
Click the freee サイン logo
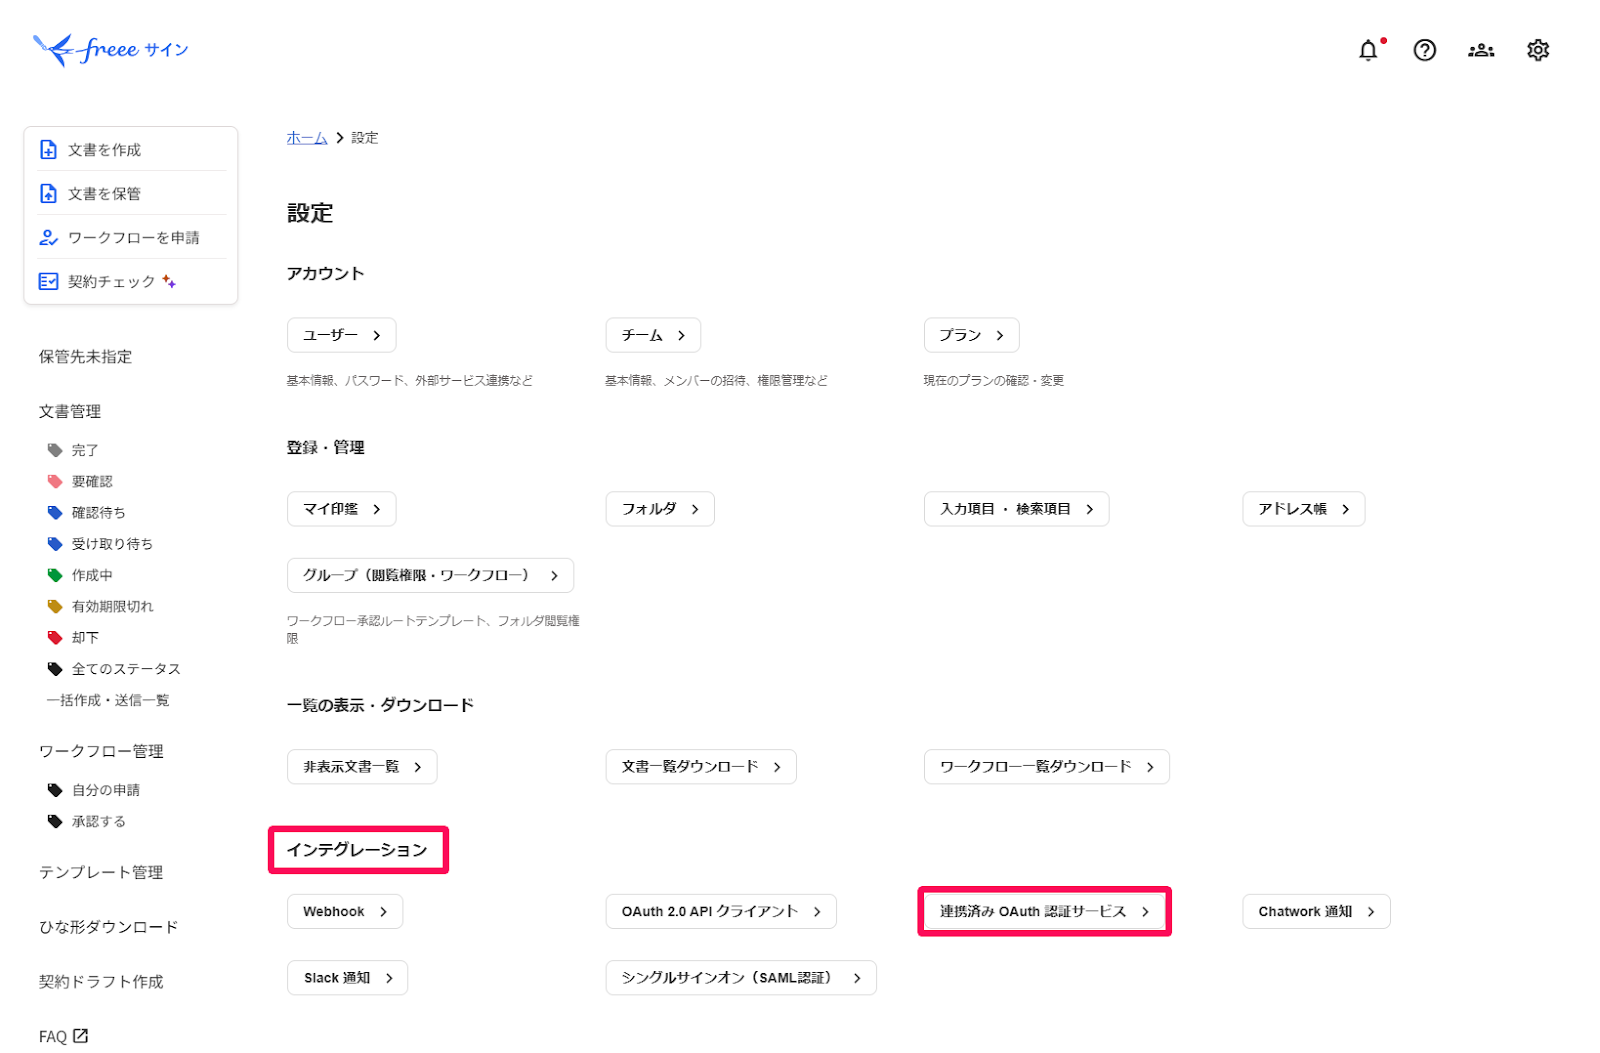(x=110, y=49)
